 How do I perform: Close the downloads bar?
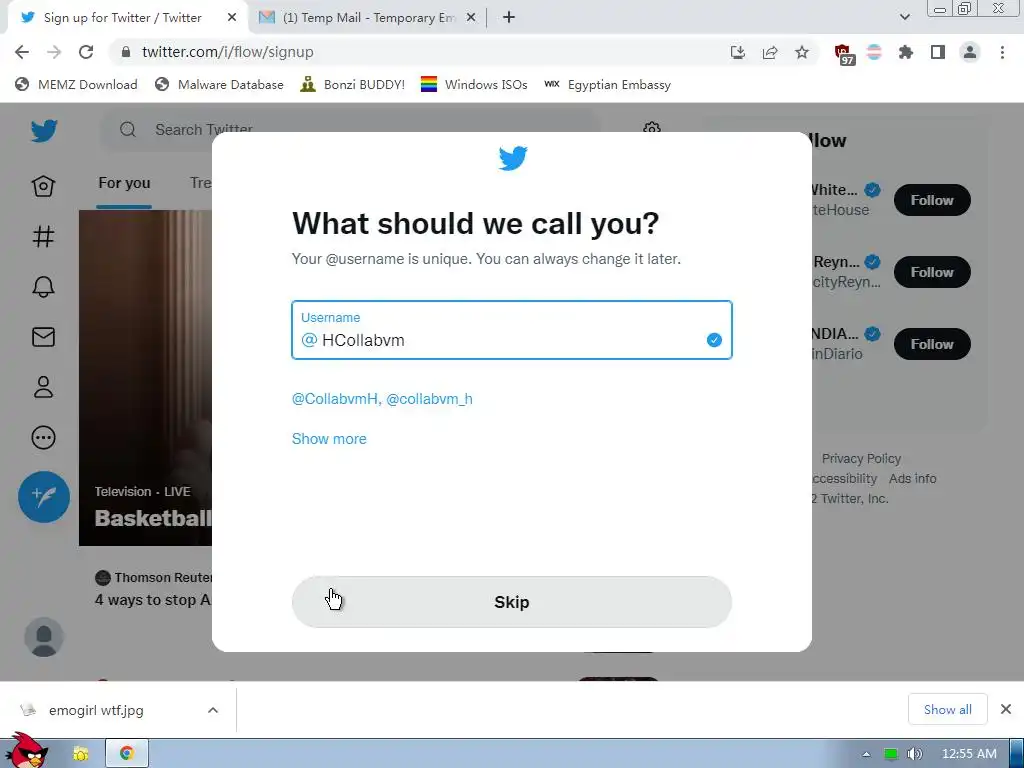pyautogui.click(x=1006, y=709)
